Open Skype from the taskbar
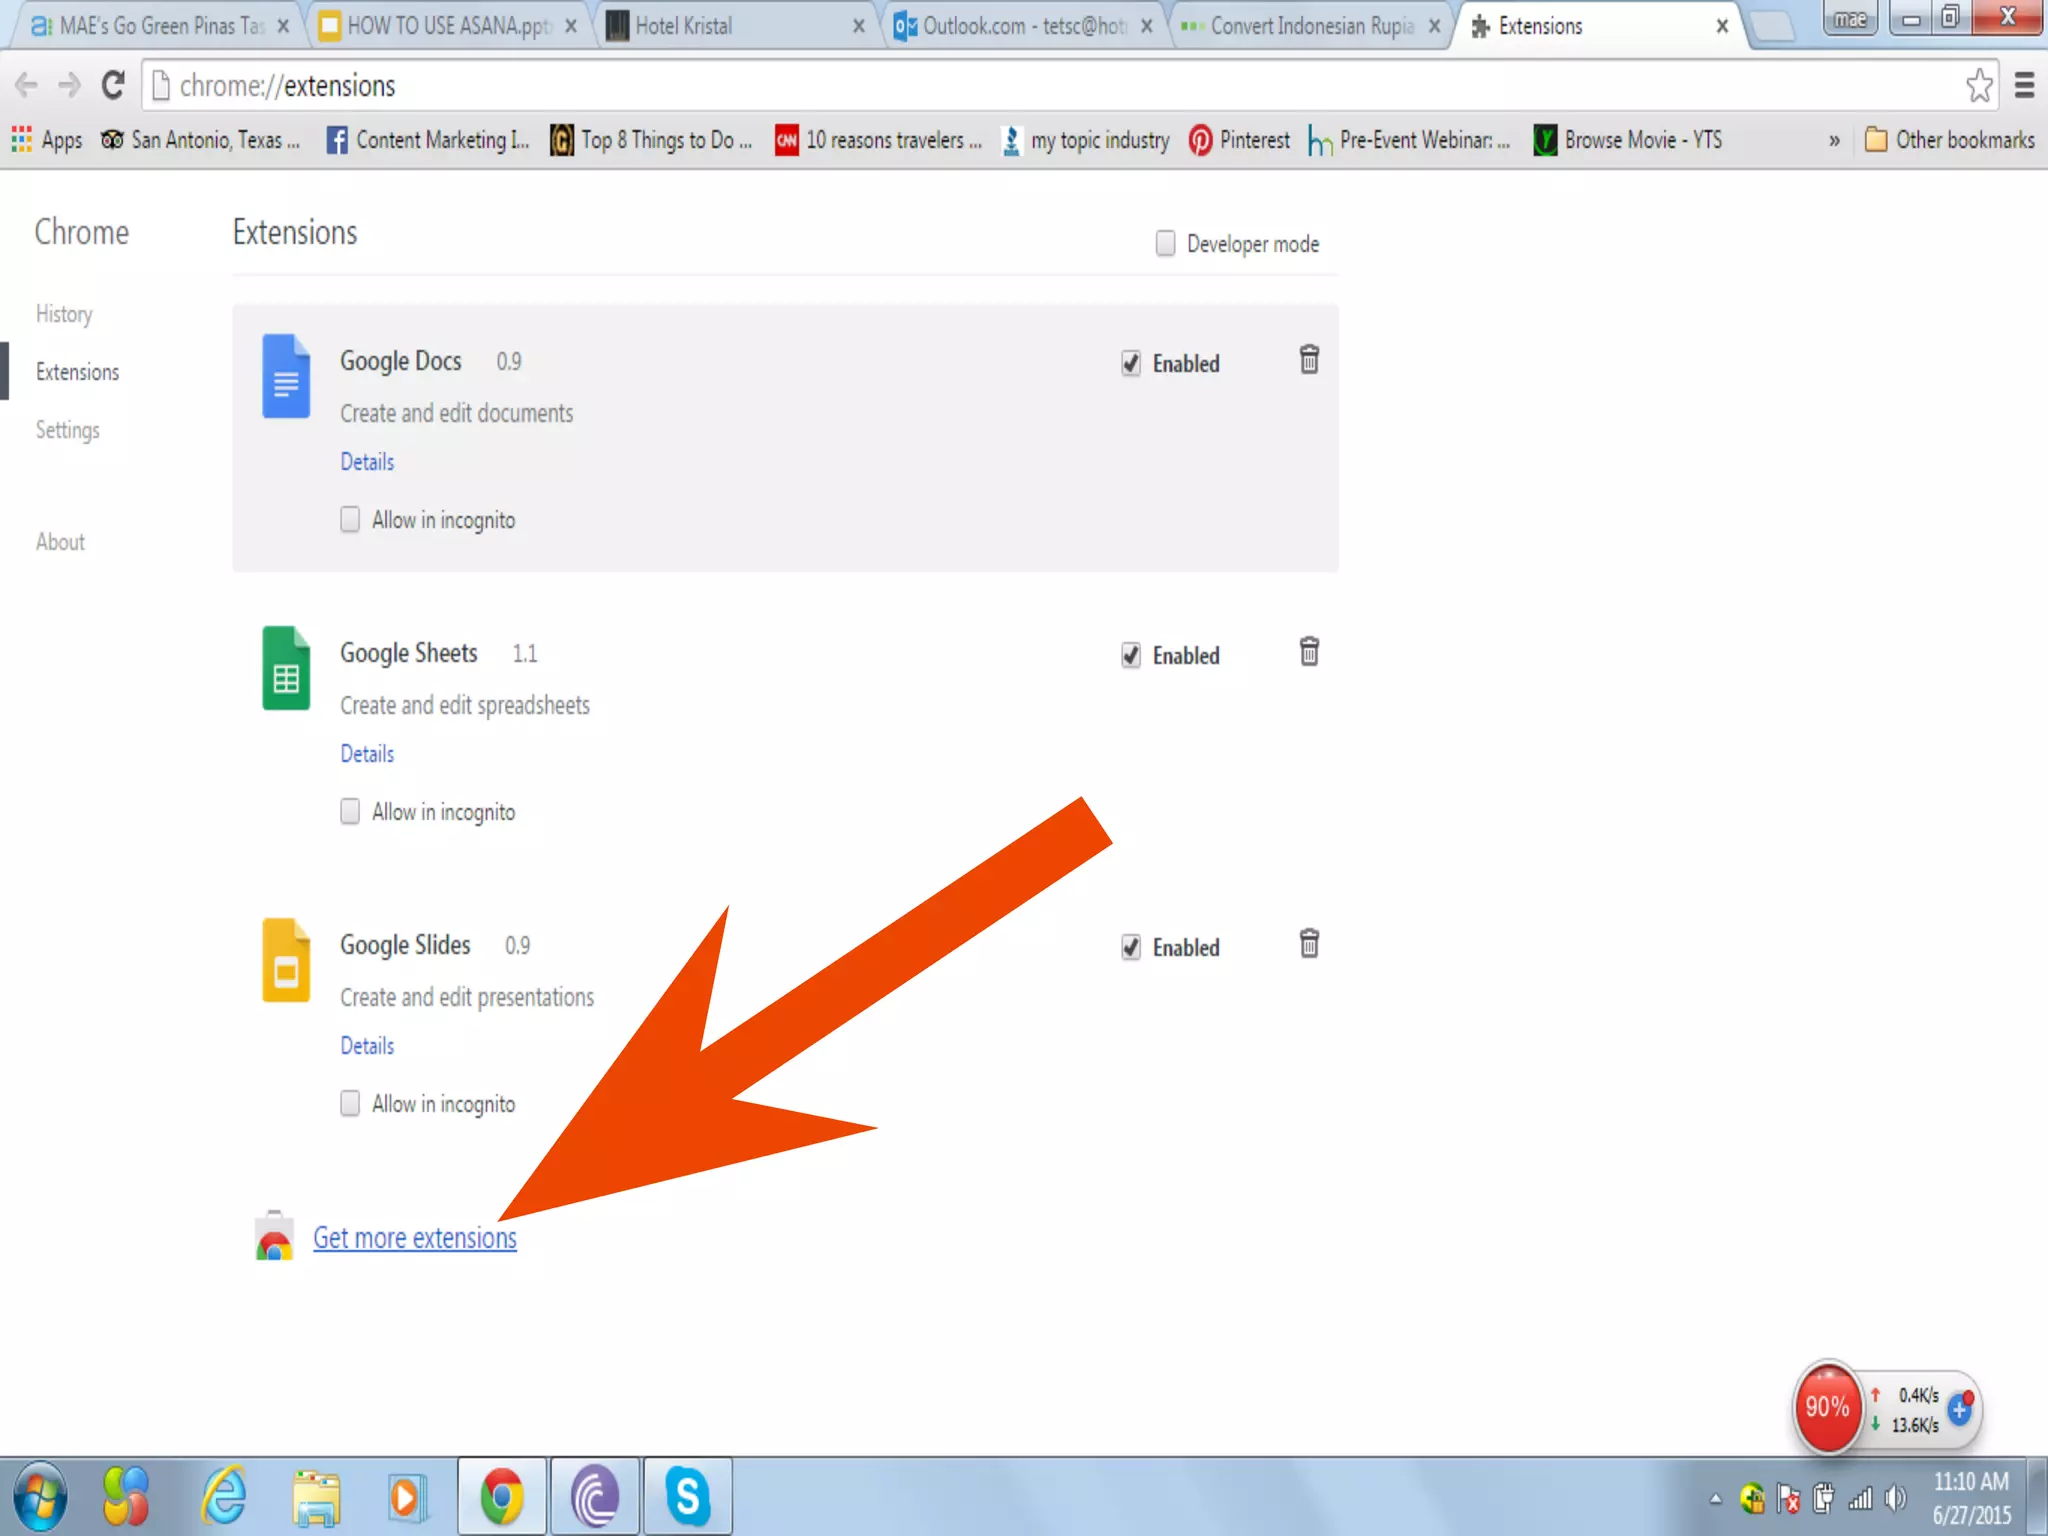Viewport: 2048px width, 1536px height. (x=688, y=1496)
